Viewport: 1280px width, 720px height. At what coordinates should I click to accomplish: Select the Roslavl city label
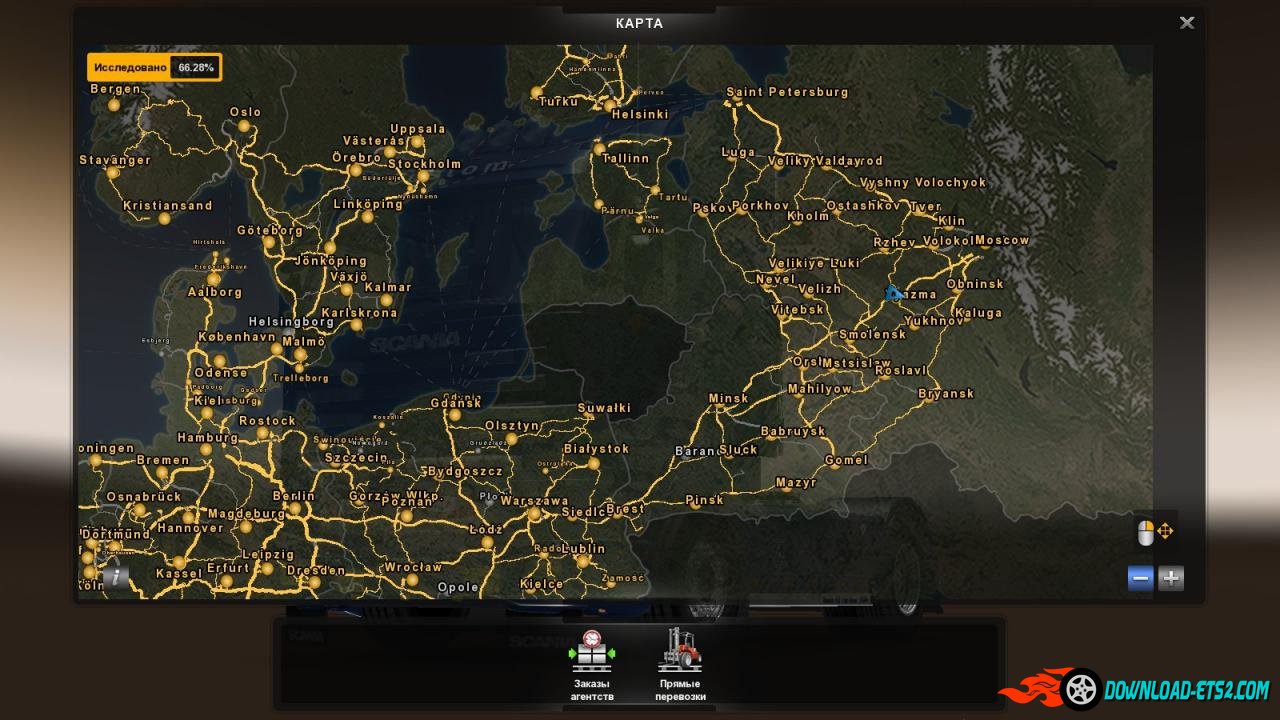[901, 370]
